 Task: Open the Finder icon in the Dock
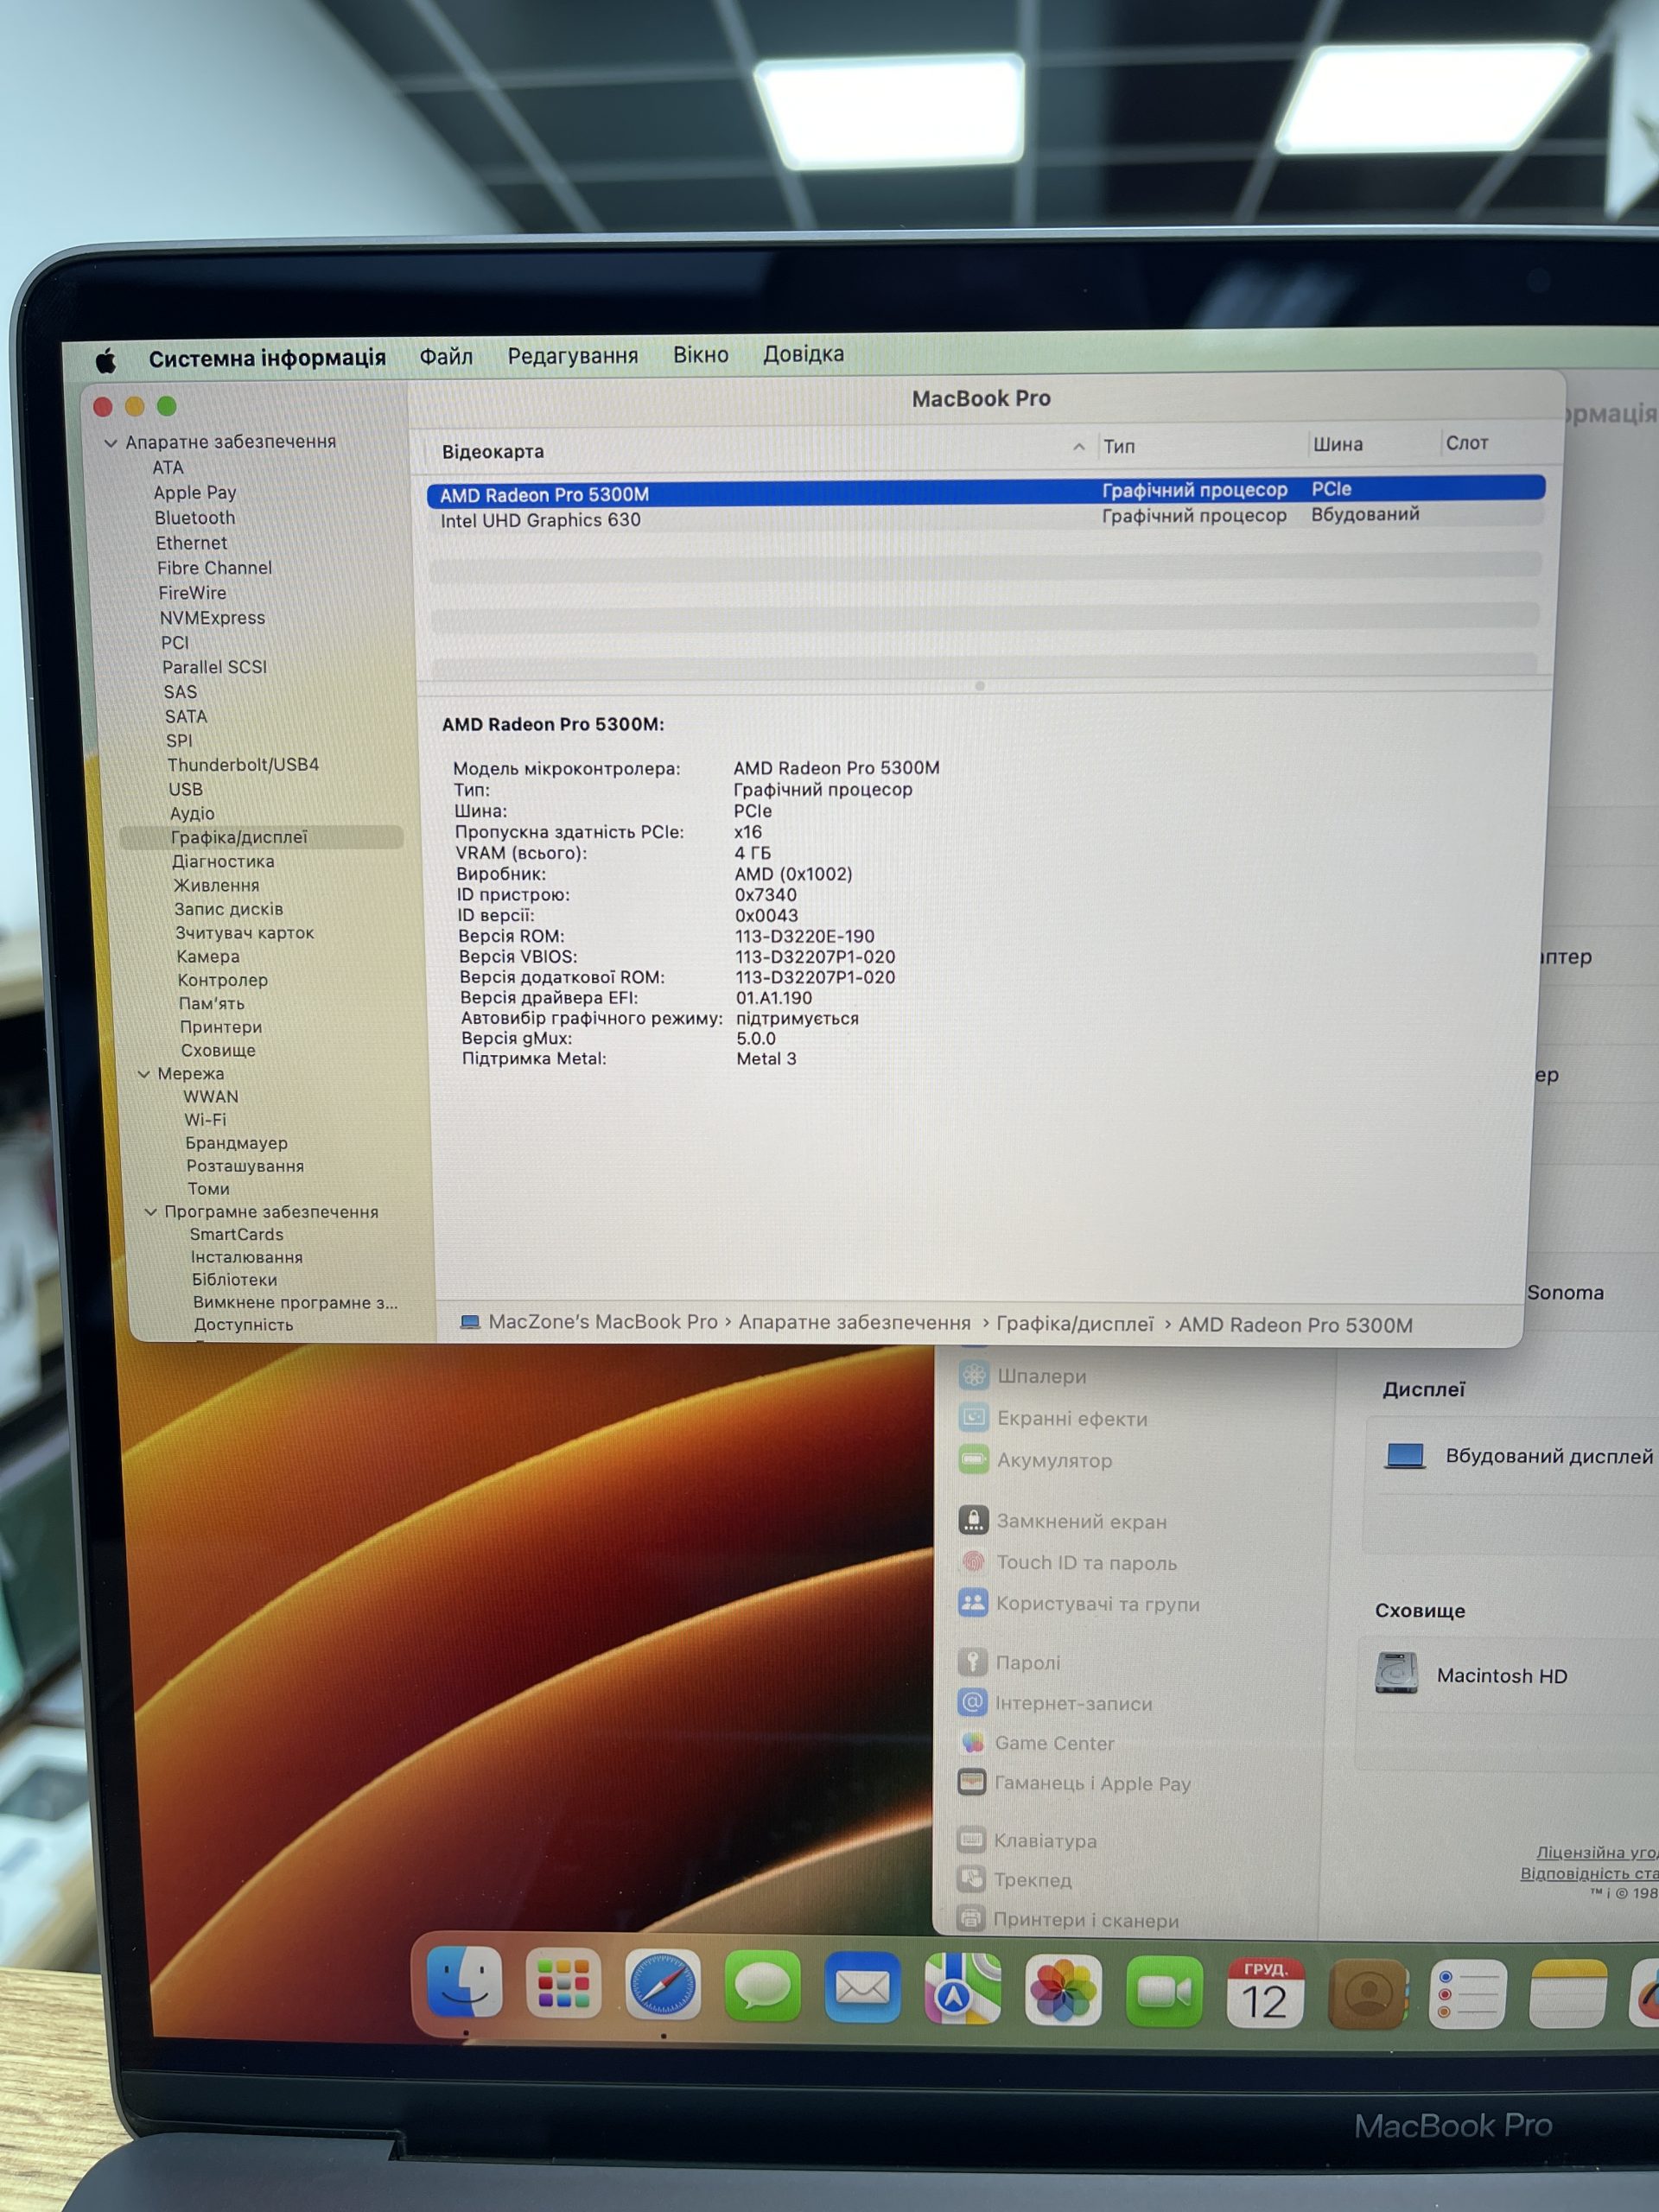[465, 1983]
